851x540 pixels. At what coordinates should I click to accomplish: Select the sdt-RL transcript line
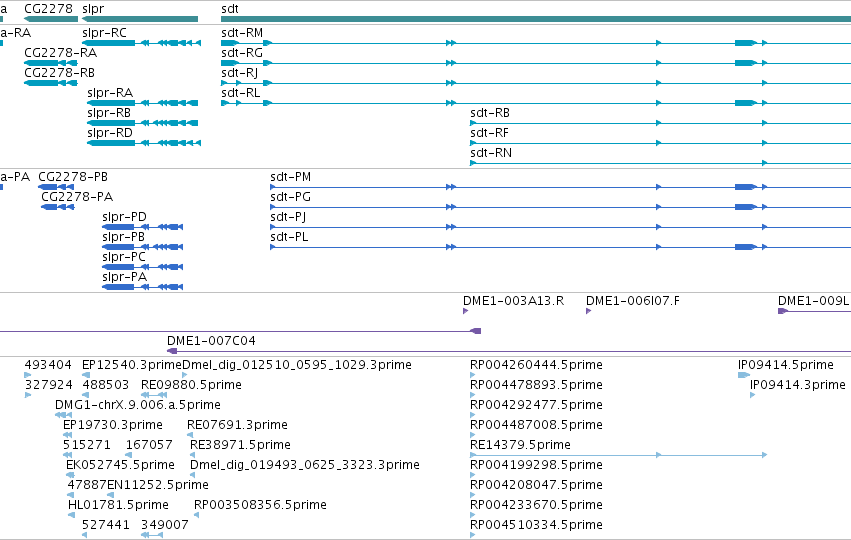click(x=536, y=103)
